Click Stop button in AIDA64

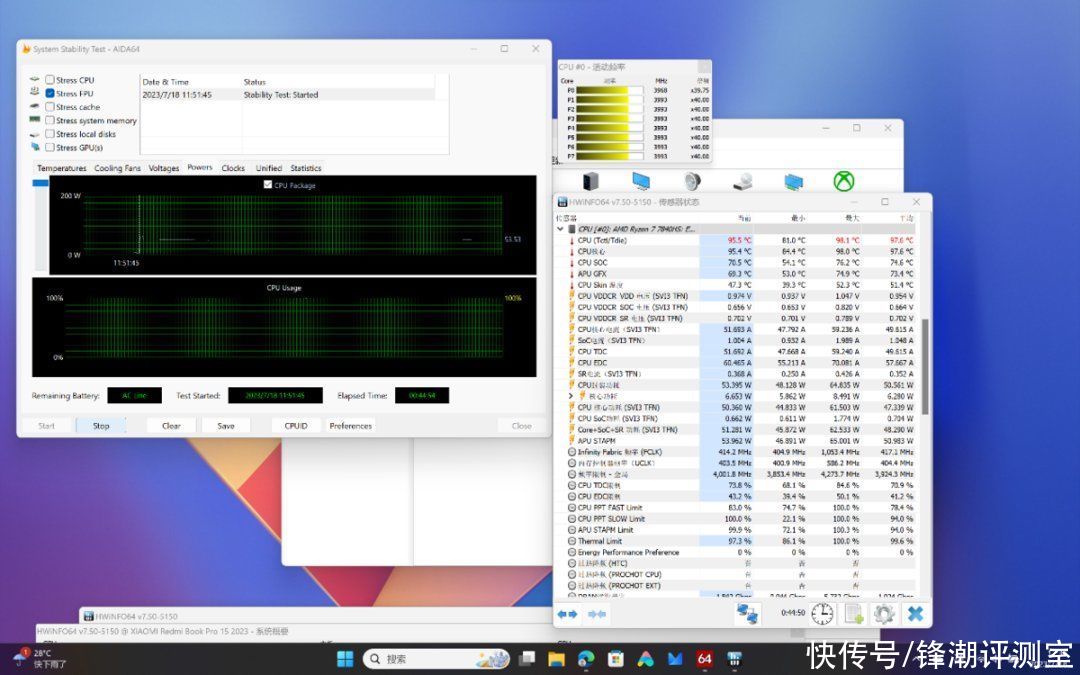point(101,426)
